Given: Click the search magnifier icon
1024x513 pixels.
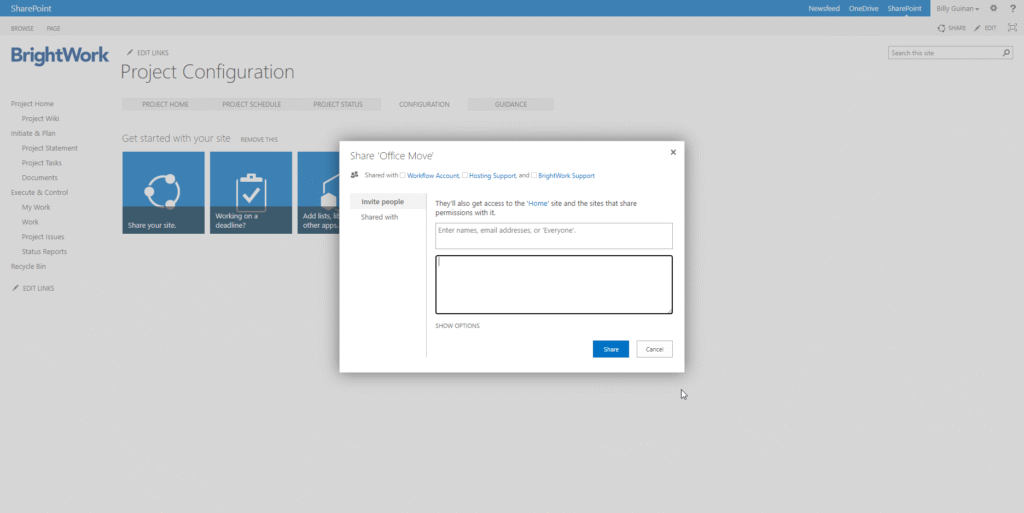Looking at the screenshot, I should pos(1006,53).
